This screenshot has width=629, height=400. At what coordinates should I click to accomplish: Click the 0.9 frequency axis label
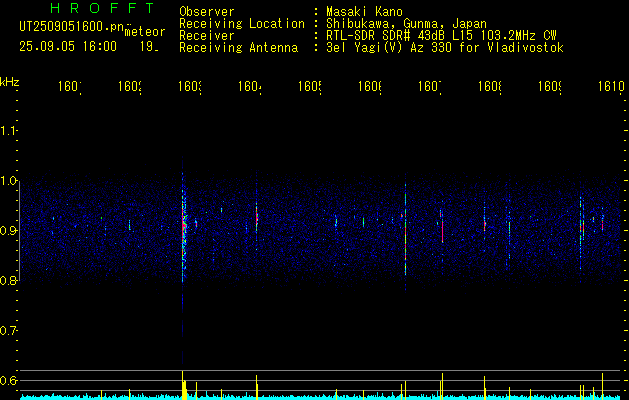coord(8,230)
